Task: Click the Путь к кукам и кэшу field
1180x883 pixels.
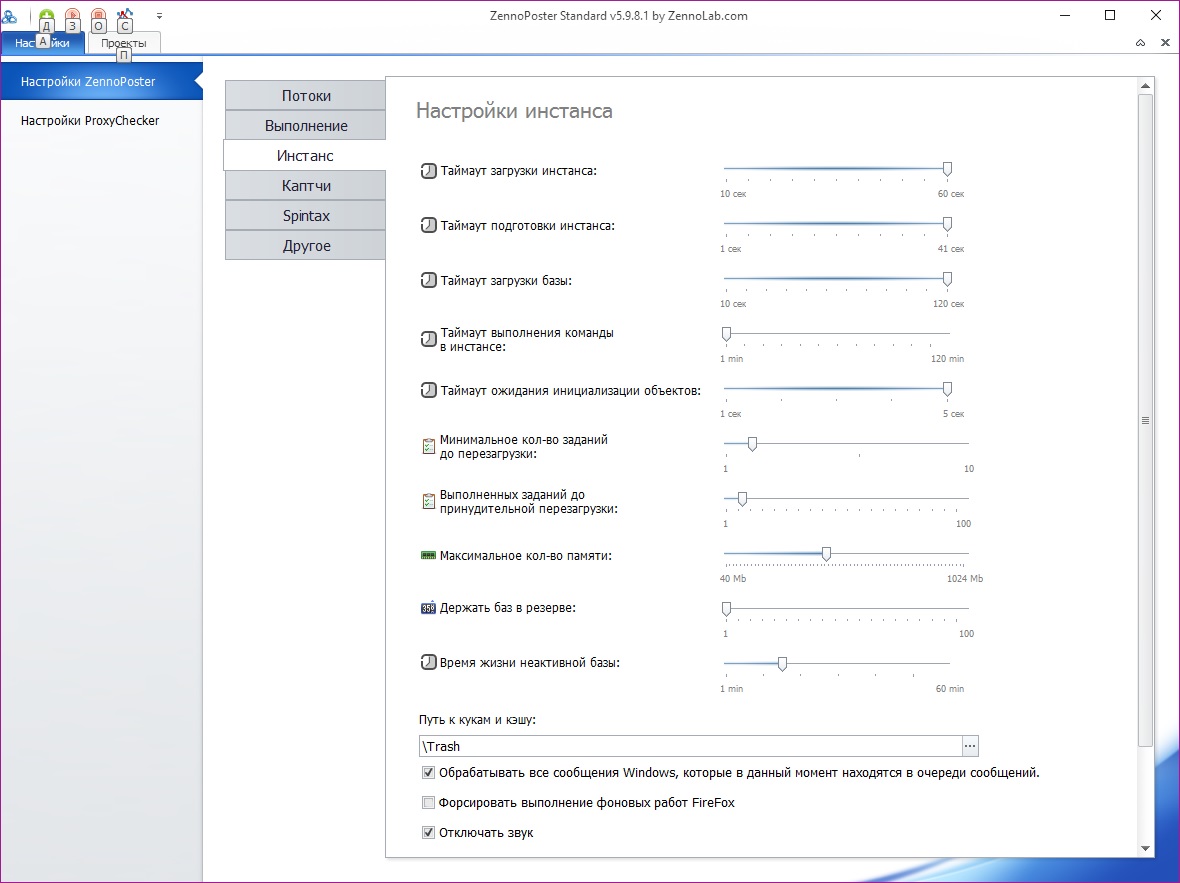Action: [x=690, y=746]
